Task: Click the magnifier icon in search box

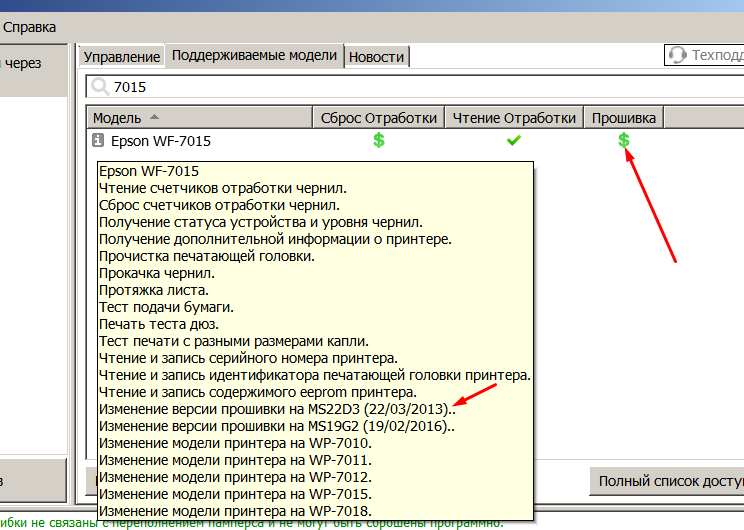Action: click(x=100, y=86)
